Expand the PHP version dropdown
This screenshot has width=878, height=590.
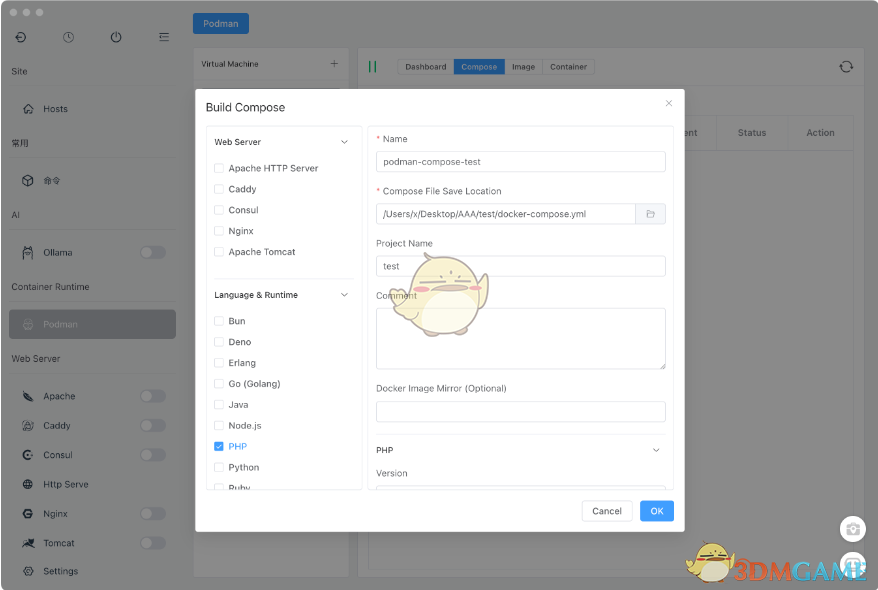pos(656,449)
